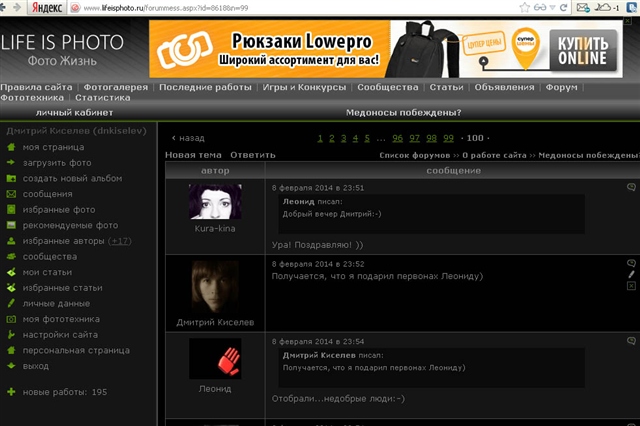Go to forum page 96
The width and height of the screenshot is (640, 426).
[x=397, y=138]
